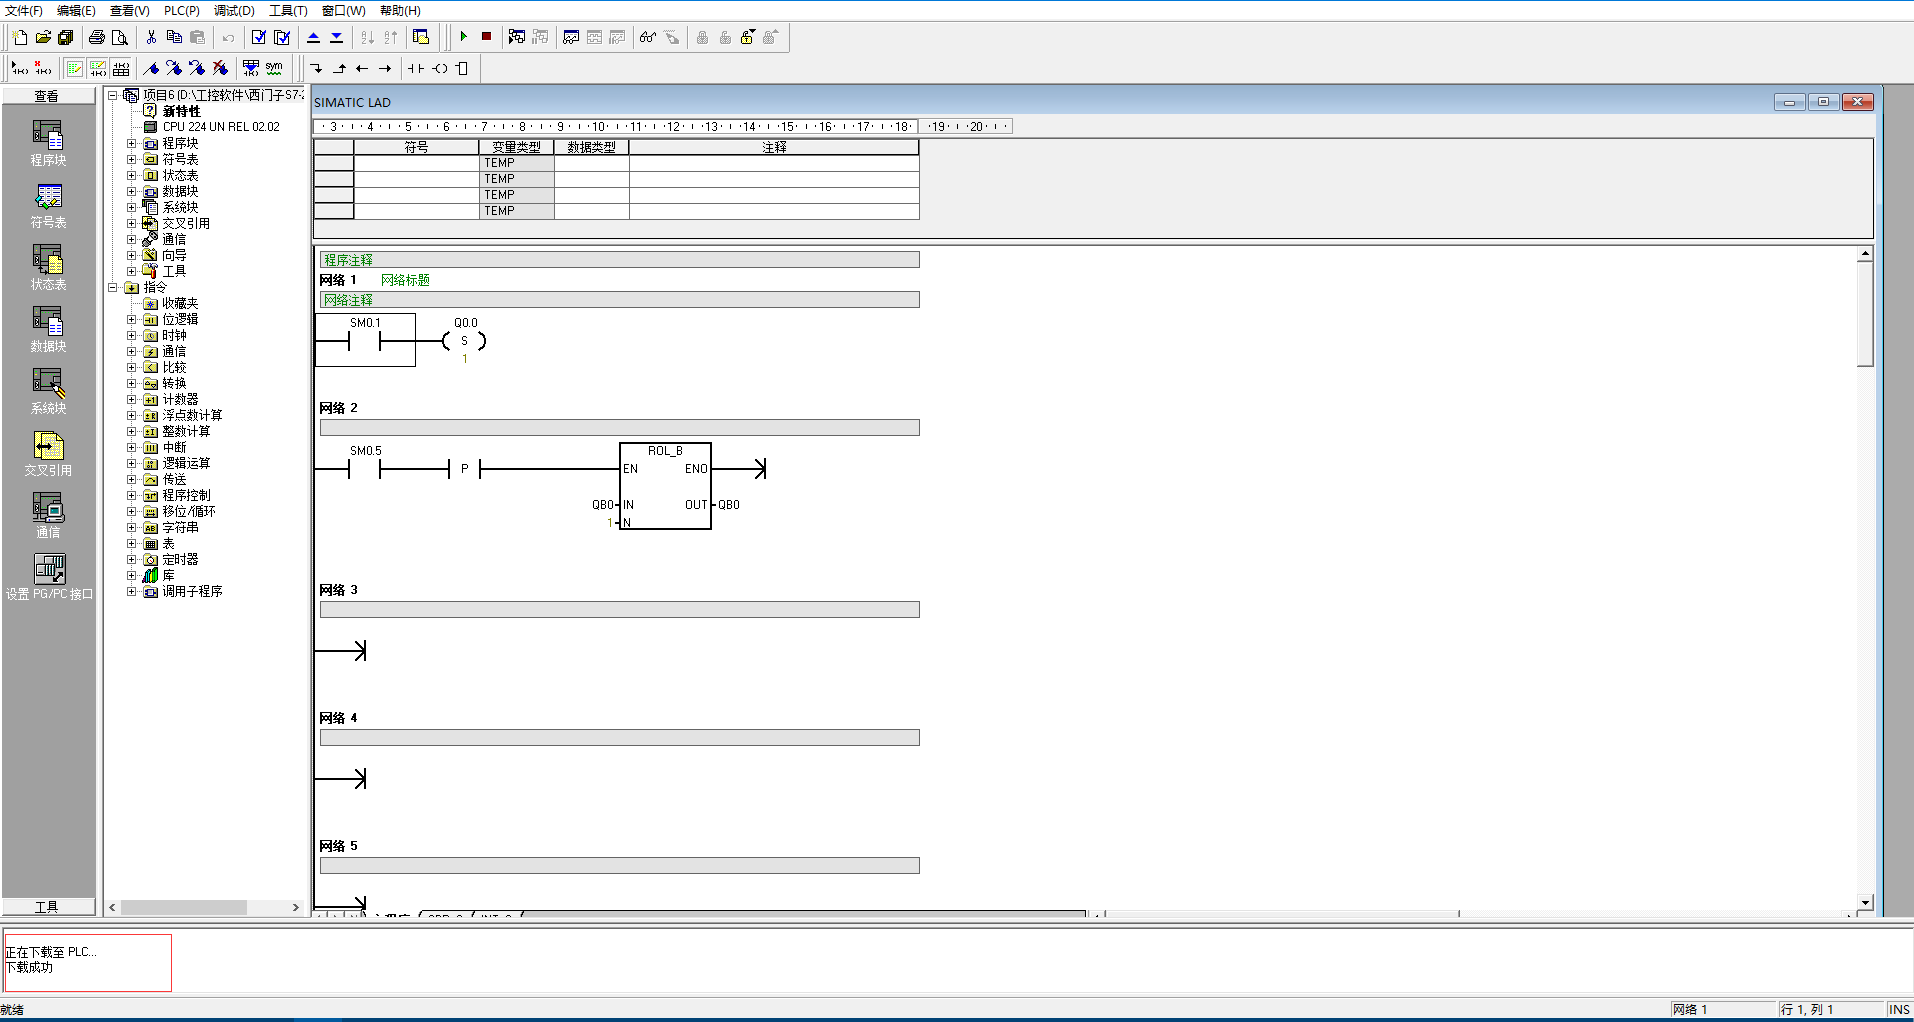Open 设置 PG/PC 接口 in the navigation bar
1914x1022 pixels.
click(x=48, y=577)
